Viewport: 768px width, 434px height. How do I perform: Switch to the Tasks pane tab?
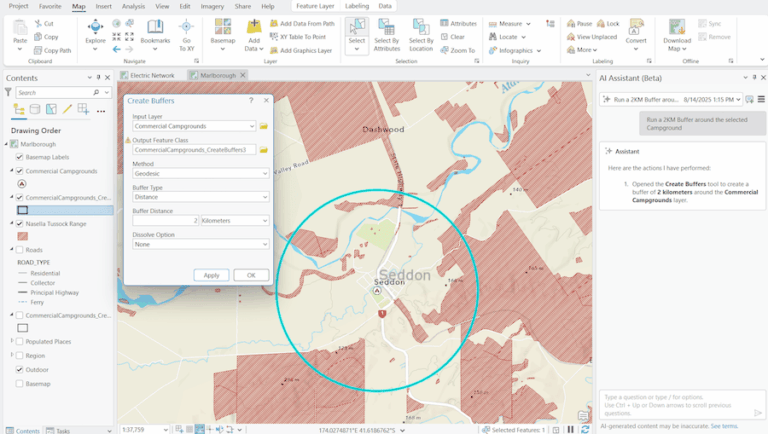(58, 431)
